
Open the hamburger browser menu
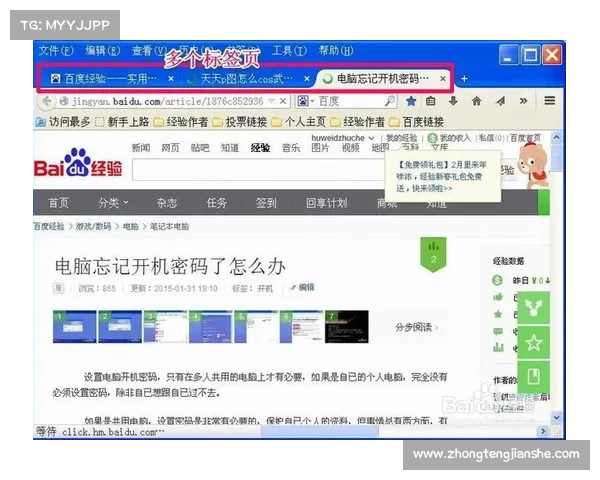coord(550,101)
